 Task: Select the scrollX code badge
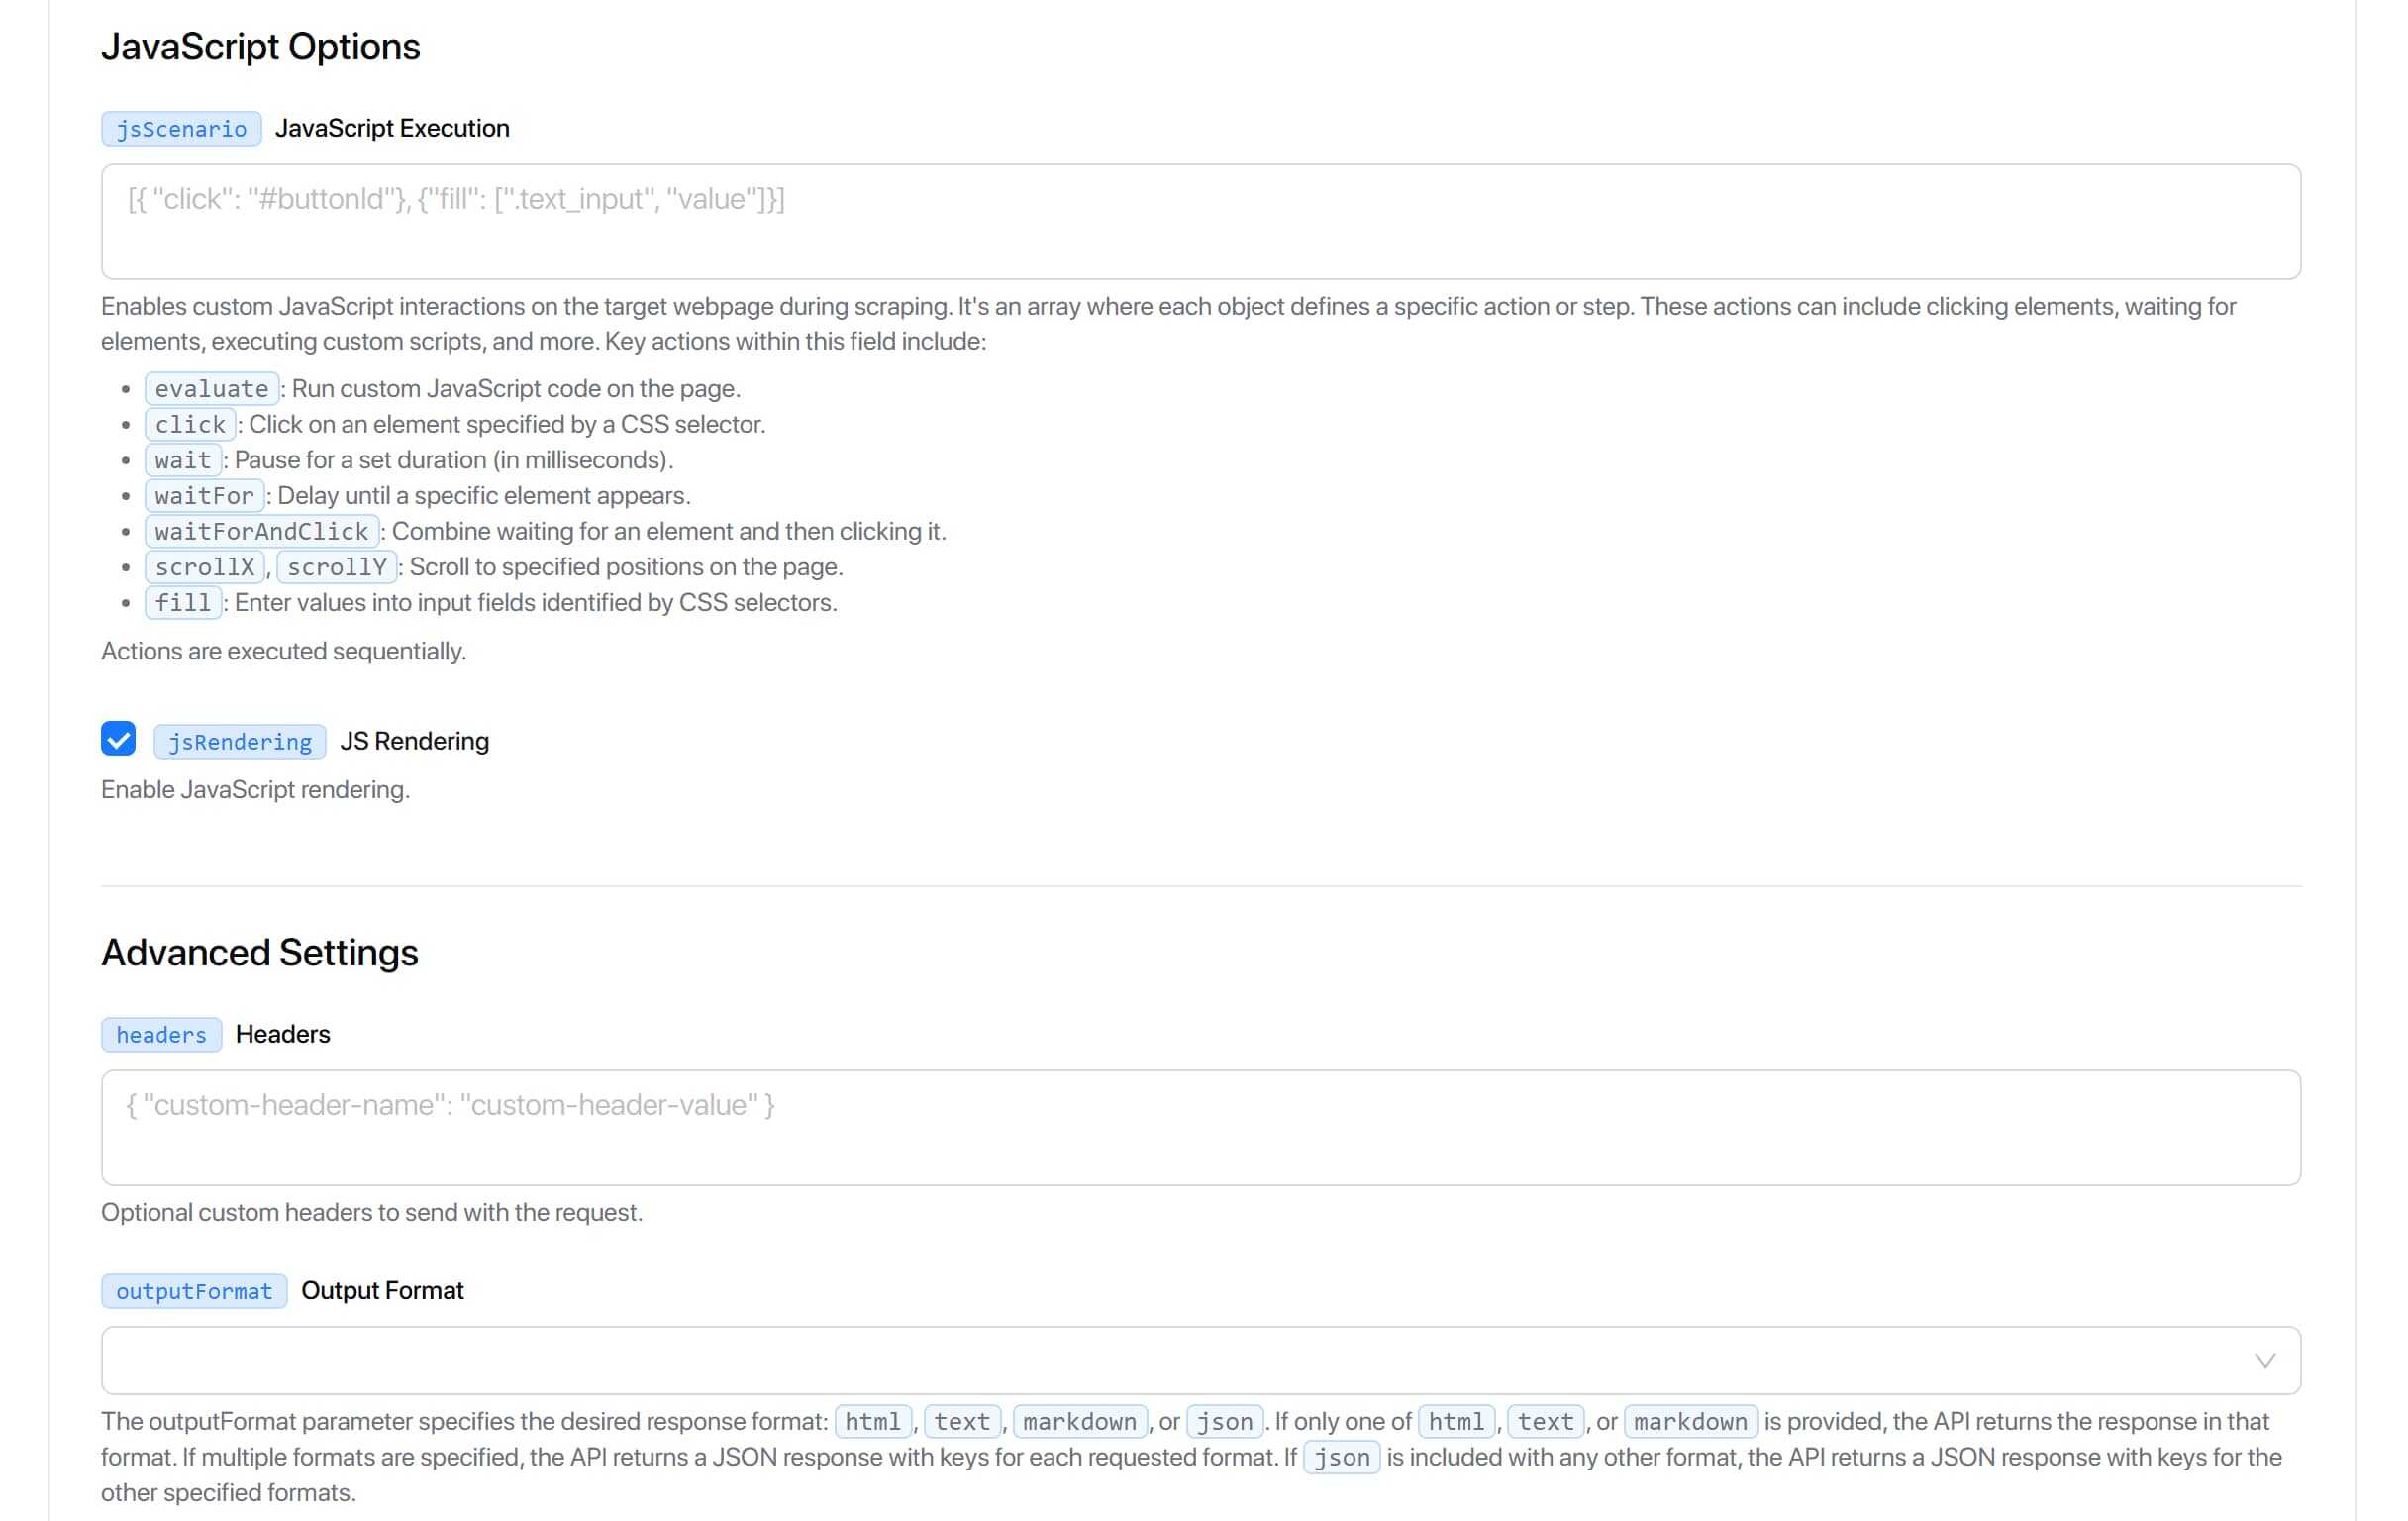tap(204, 567)
